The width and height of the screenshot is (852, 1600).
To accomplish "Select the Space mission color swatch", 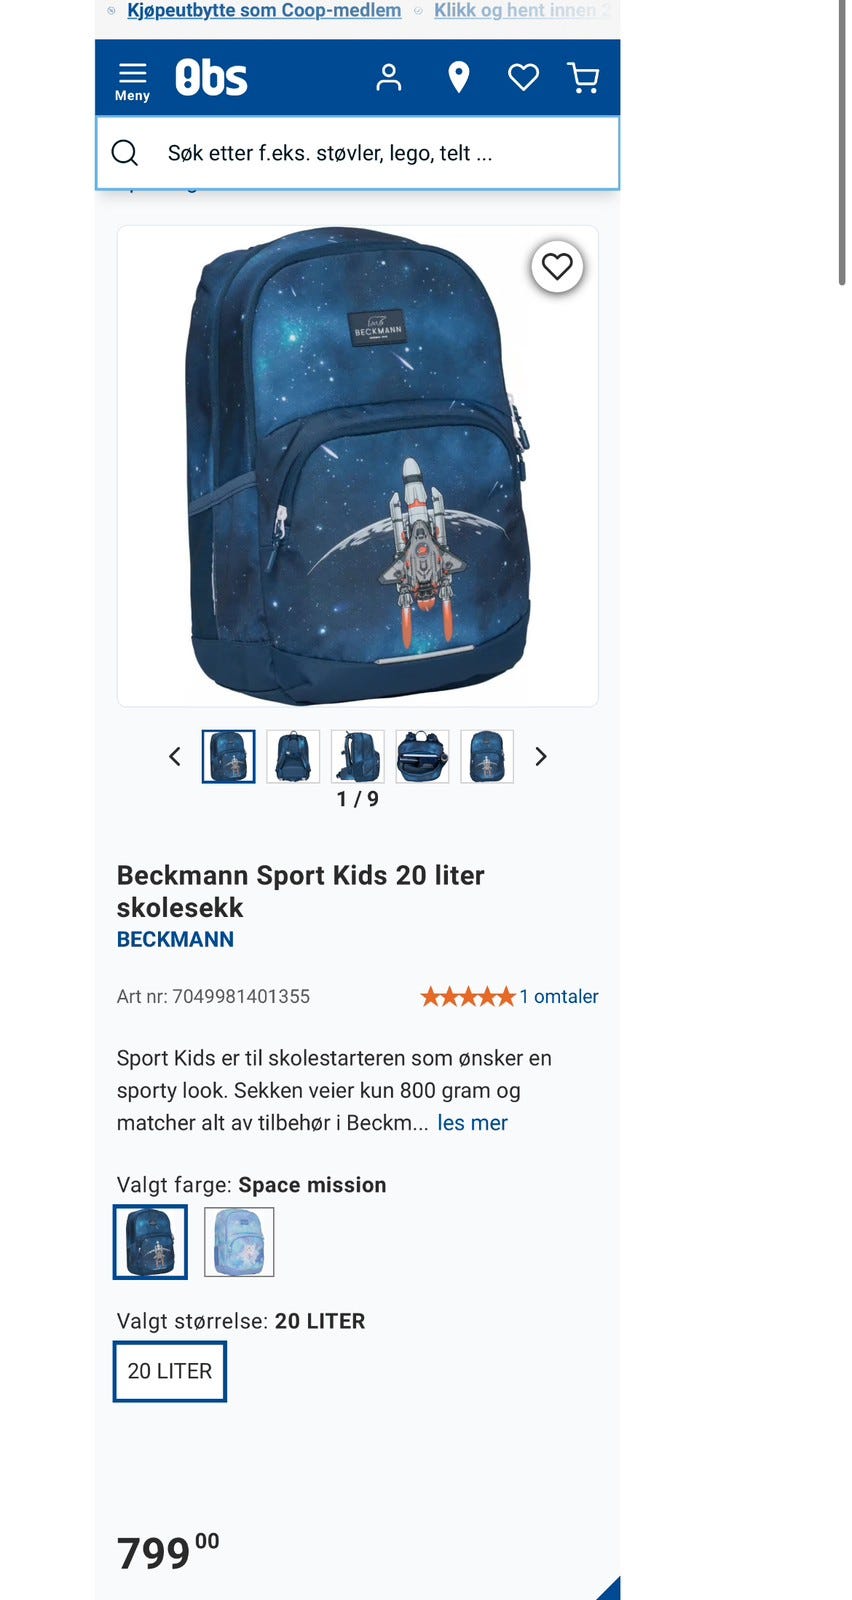I will click(x=150, y=1242).
